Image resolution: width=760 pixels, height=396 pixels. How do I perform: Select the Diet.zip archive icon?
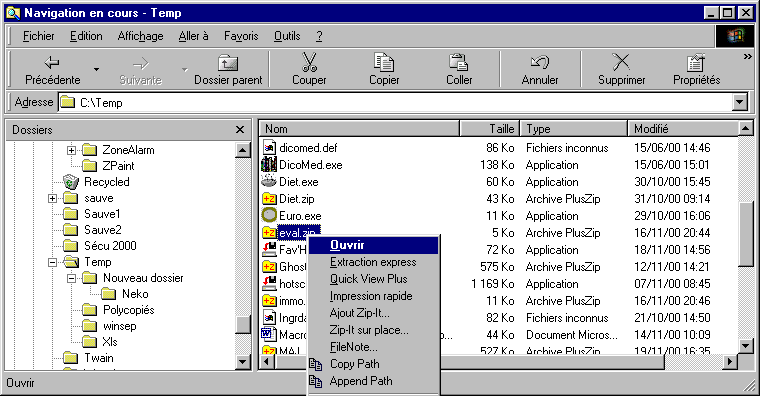tap(269, 199)
